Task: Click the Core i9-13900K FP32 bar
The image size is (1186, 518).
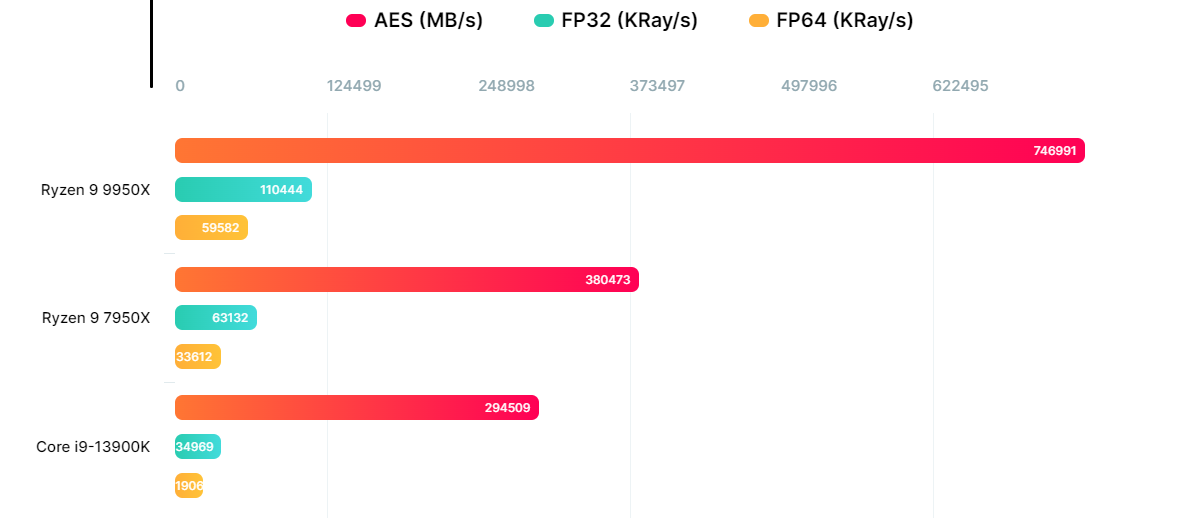Action: 197,447
